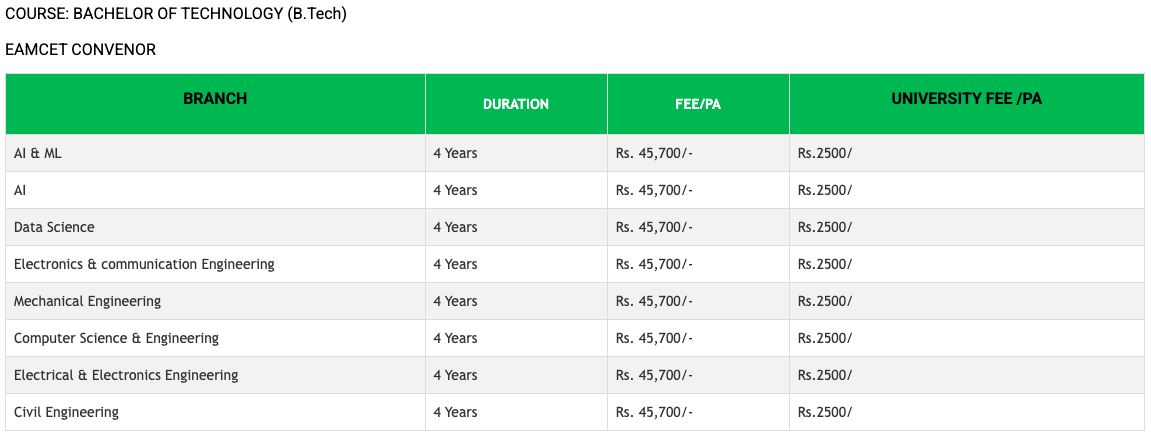The height and width of the screenshot is (432, 1151).
Task: Select the Civil Engineering branch cell
Action: coord(66,412)
